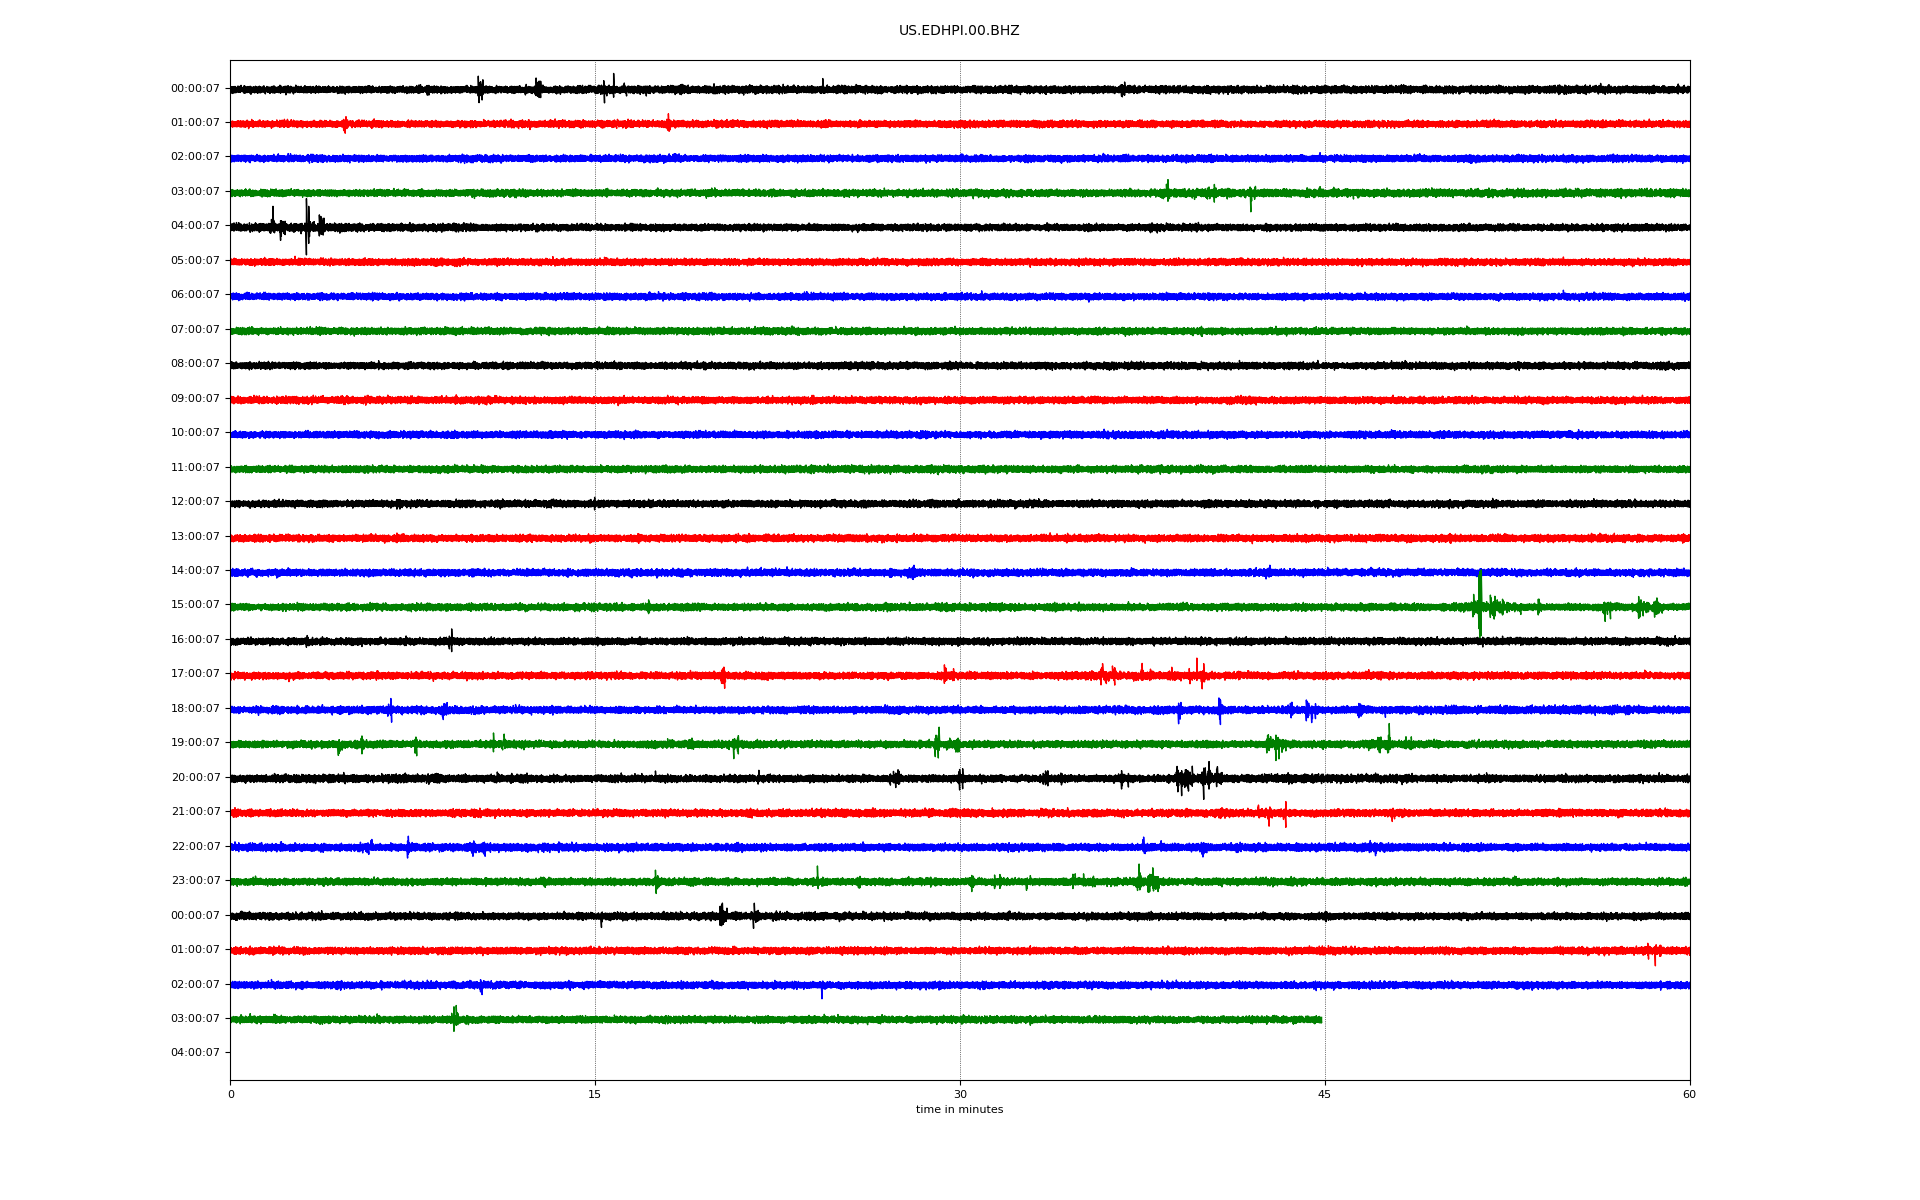Screen dimensions: 1920x1200
Task: Click the end of the last green 03:00:07 trace
Action: pos(1320,1020)
